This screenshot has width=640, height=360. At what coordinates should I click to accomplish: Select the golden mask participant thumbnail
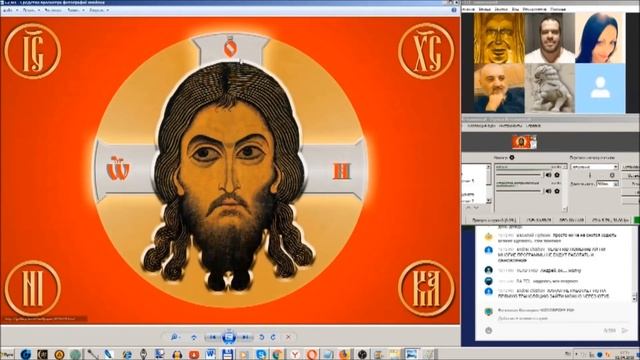(499, 38)
